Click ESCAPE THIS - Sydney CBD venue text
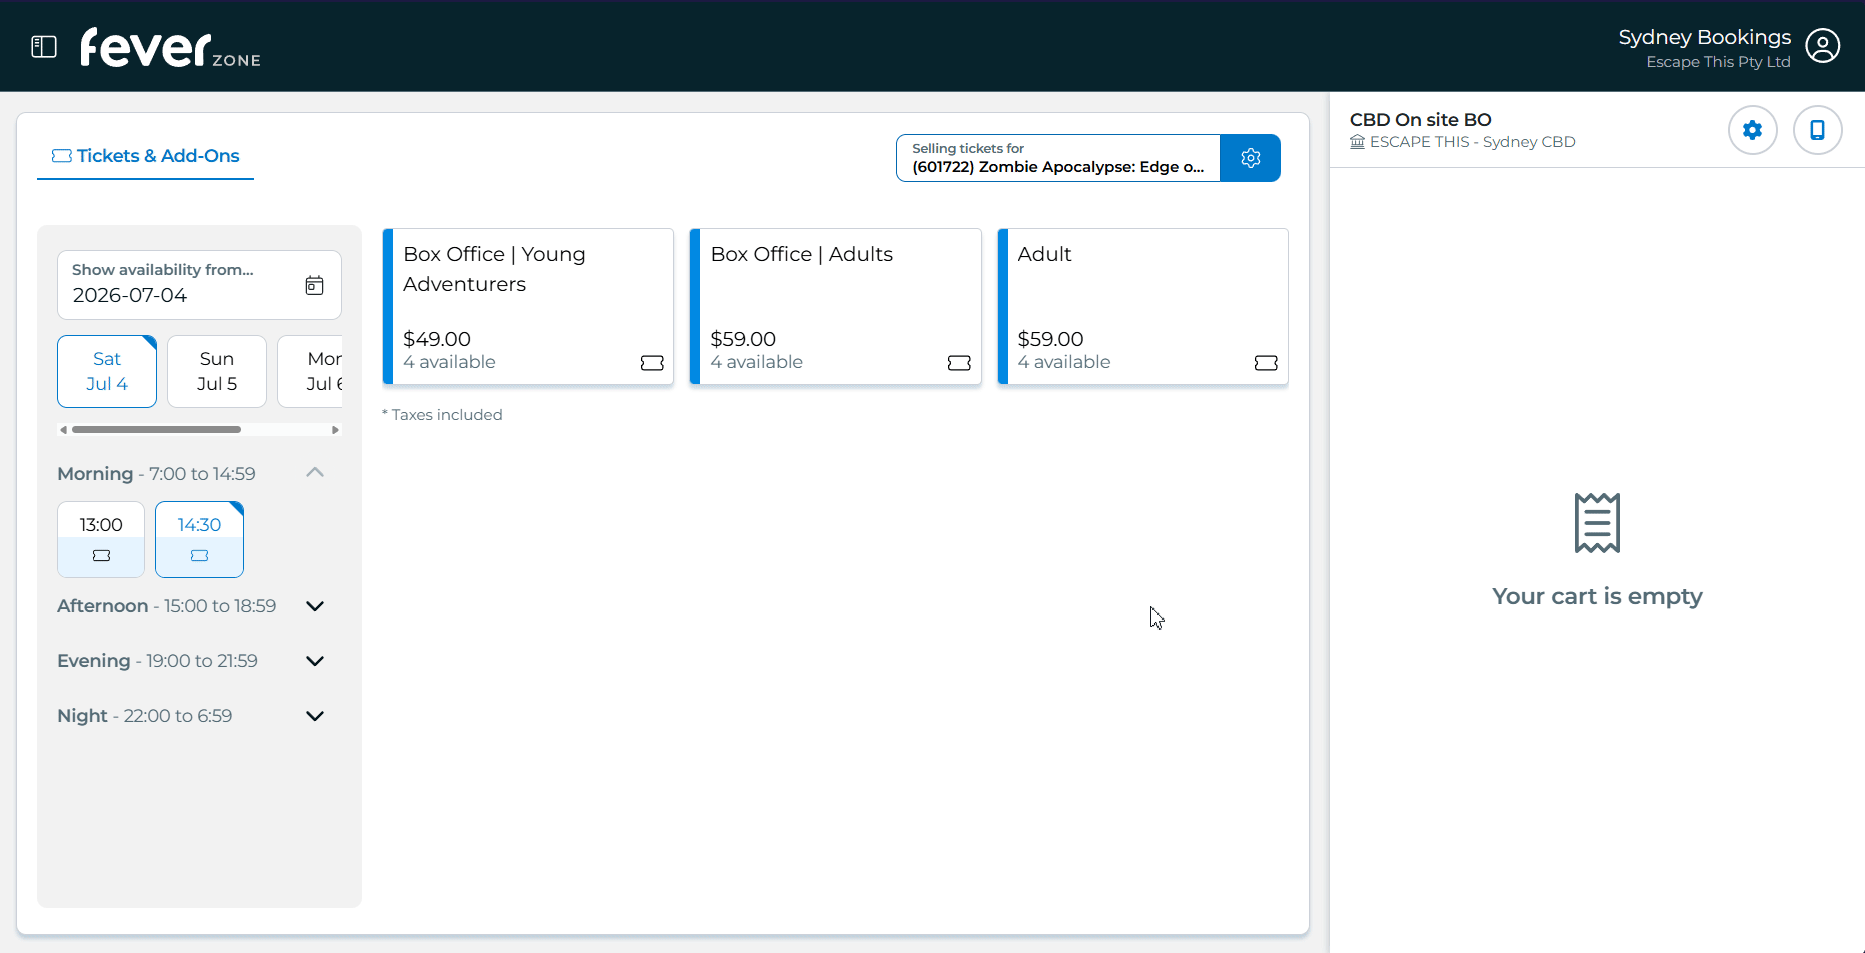 click(1472, 142)
